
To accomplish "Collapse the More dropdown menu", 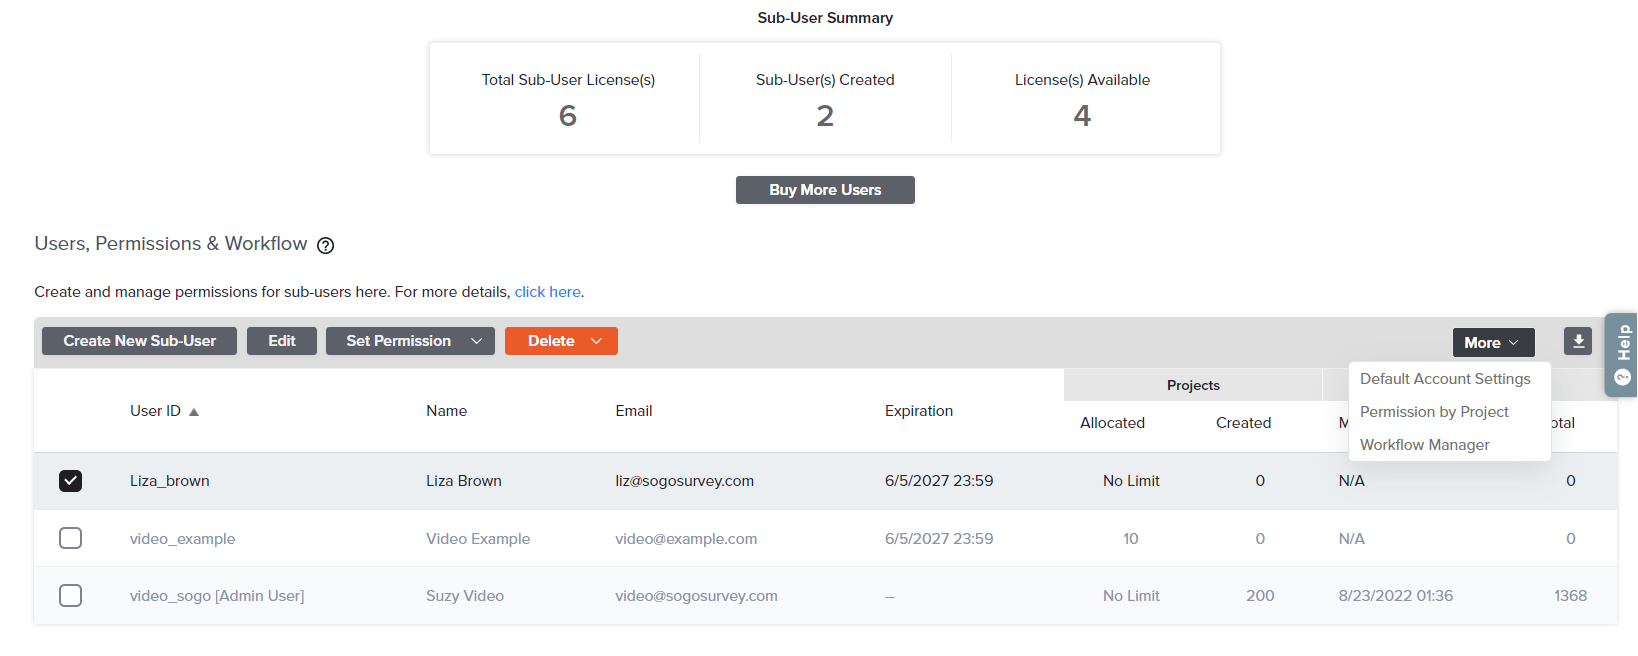I will coord(1492,343).
